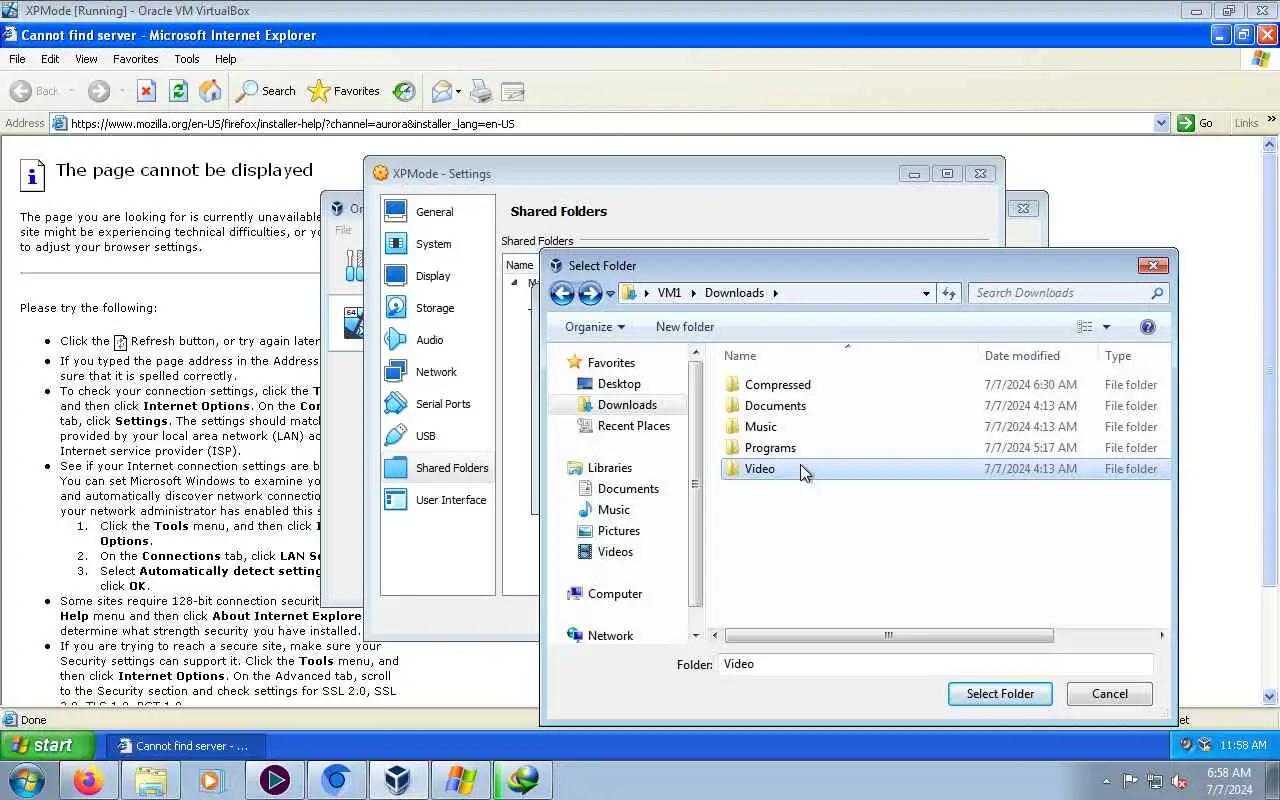
Task: Click the Go button beside address bar
Action: tap(1196, 123)
